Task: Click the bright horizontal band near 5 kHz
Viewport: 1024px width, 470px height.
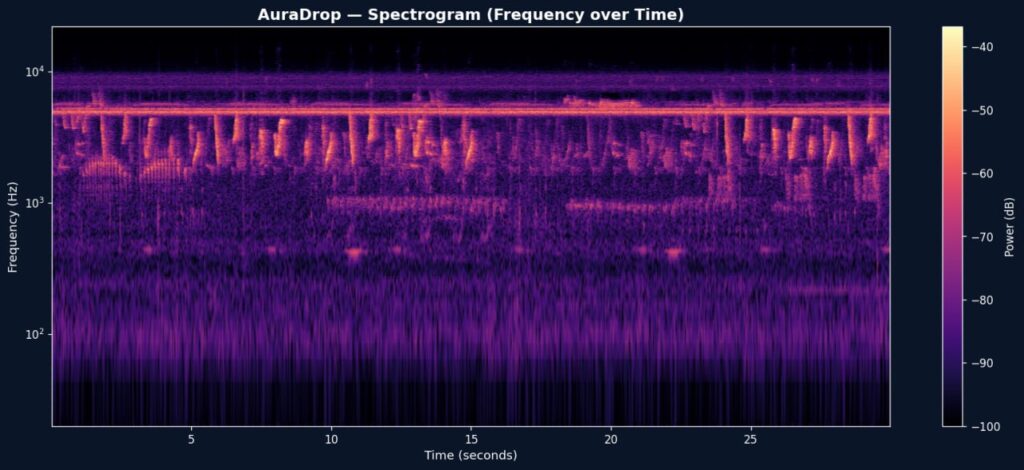Action: [x=471, y=111]
